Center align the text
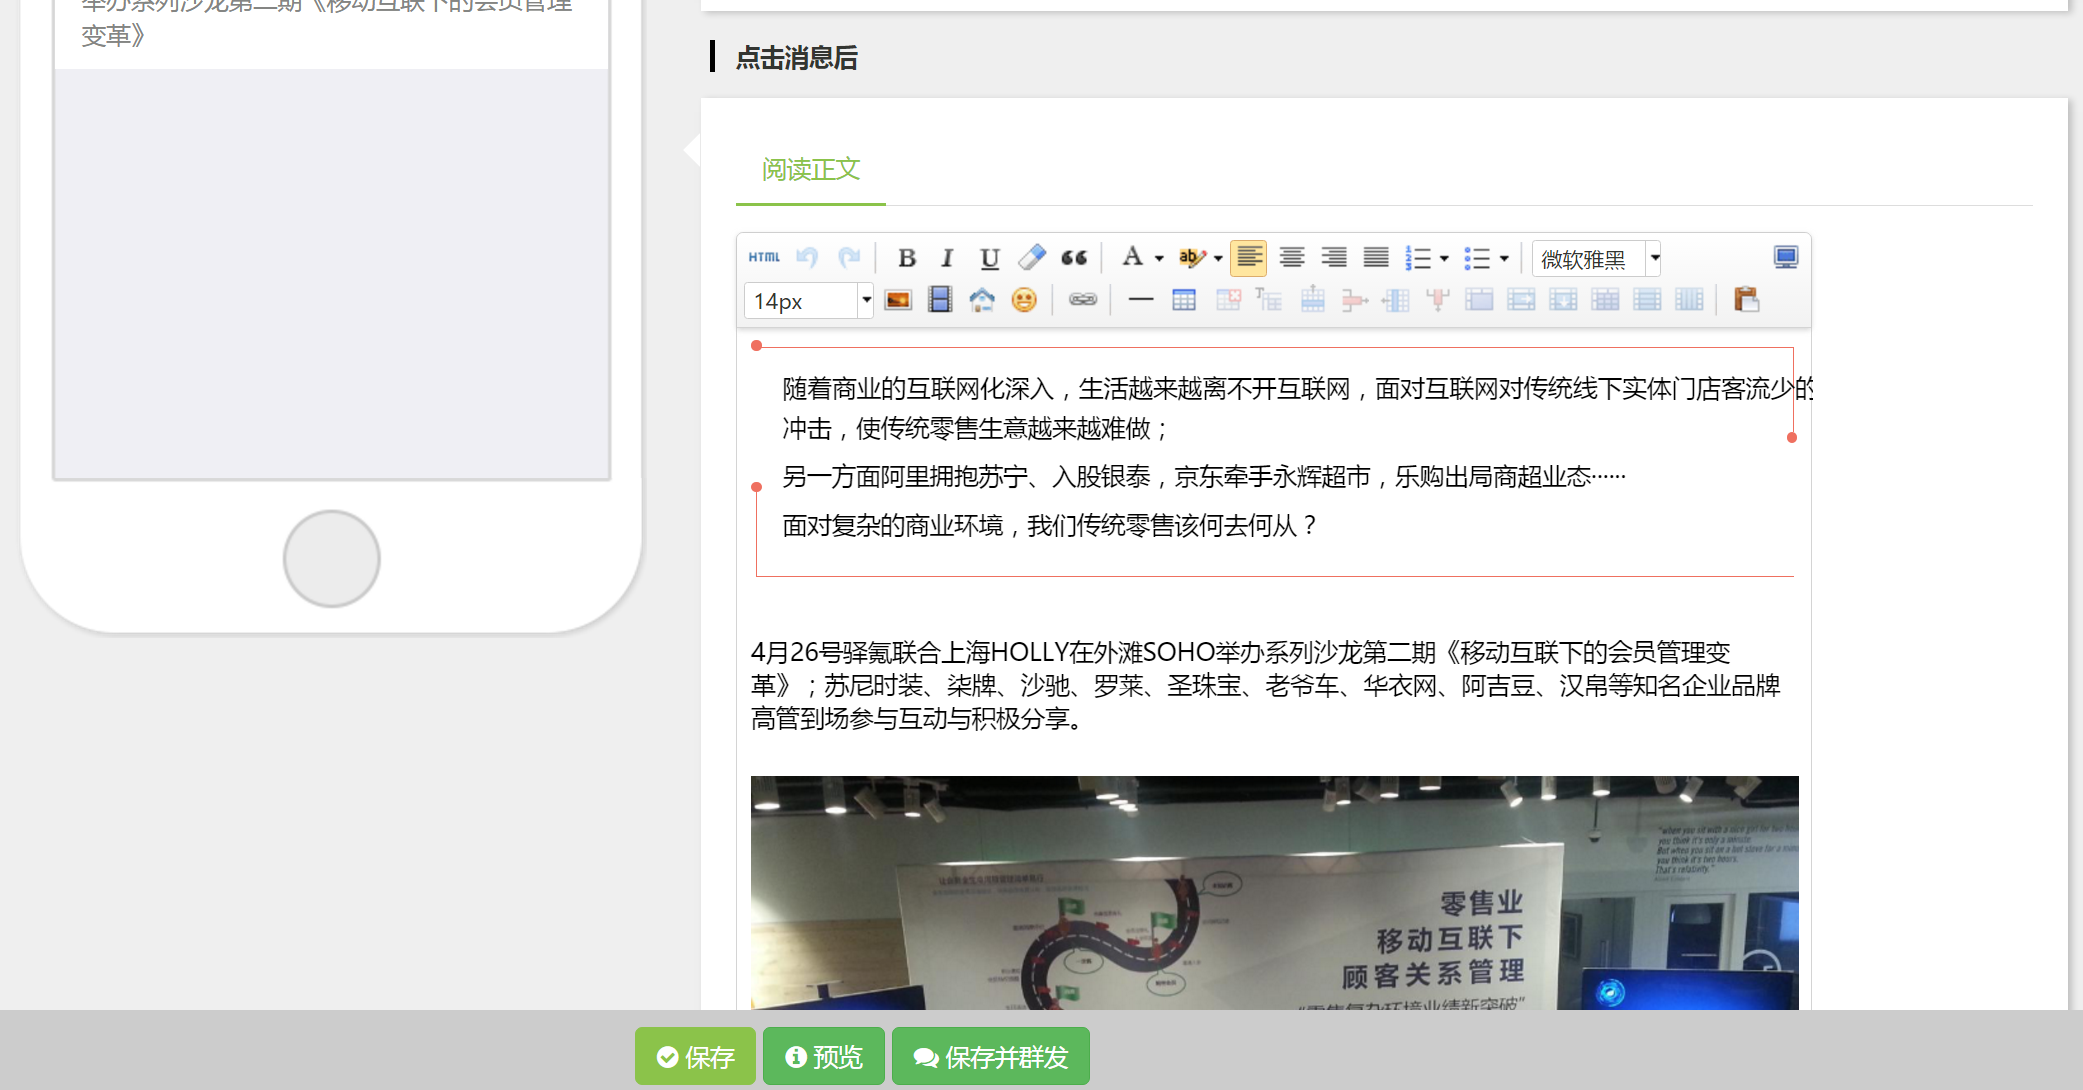The image size is (2083, 1090). pos(1292,258)
